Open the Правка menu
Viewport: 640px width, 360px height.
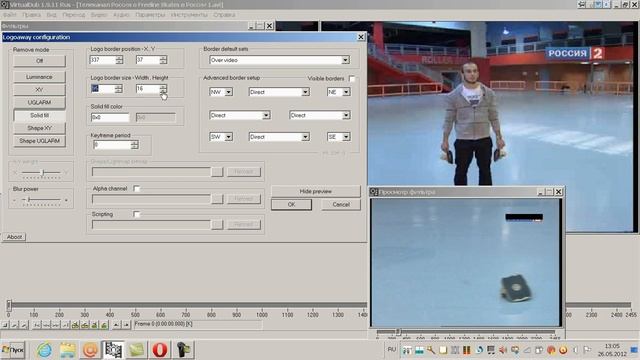click(31, 15)
